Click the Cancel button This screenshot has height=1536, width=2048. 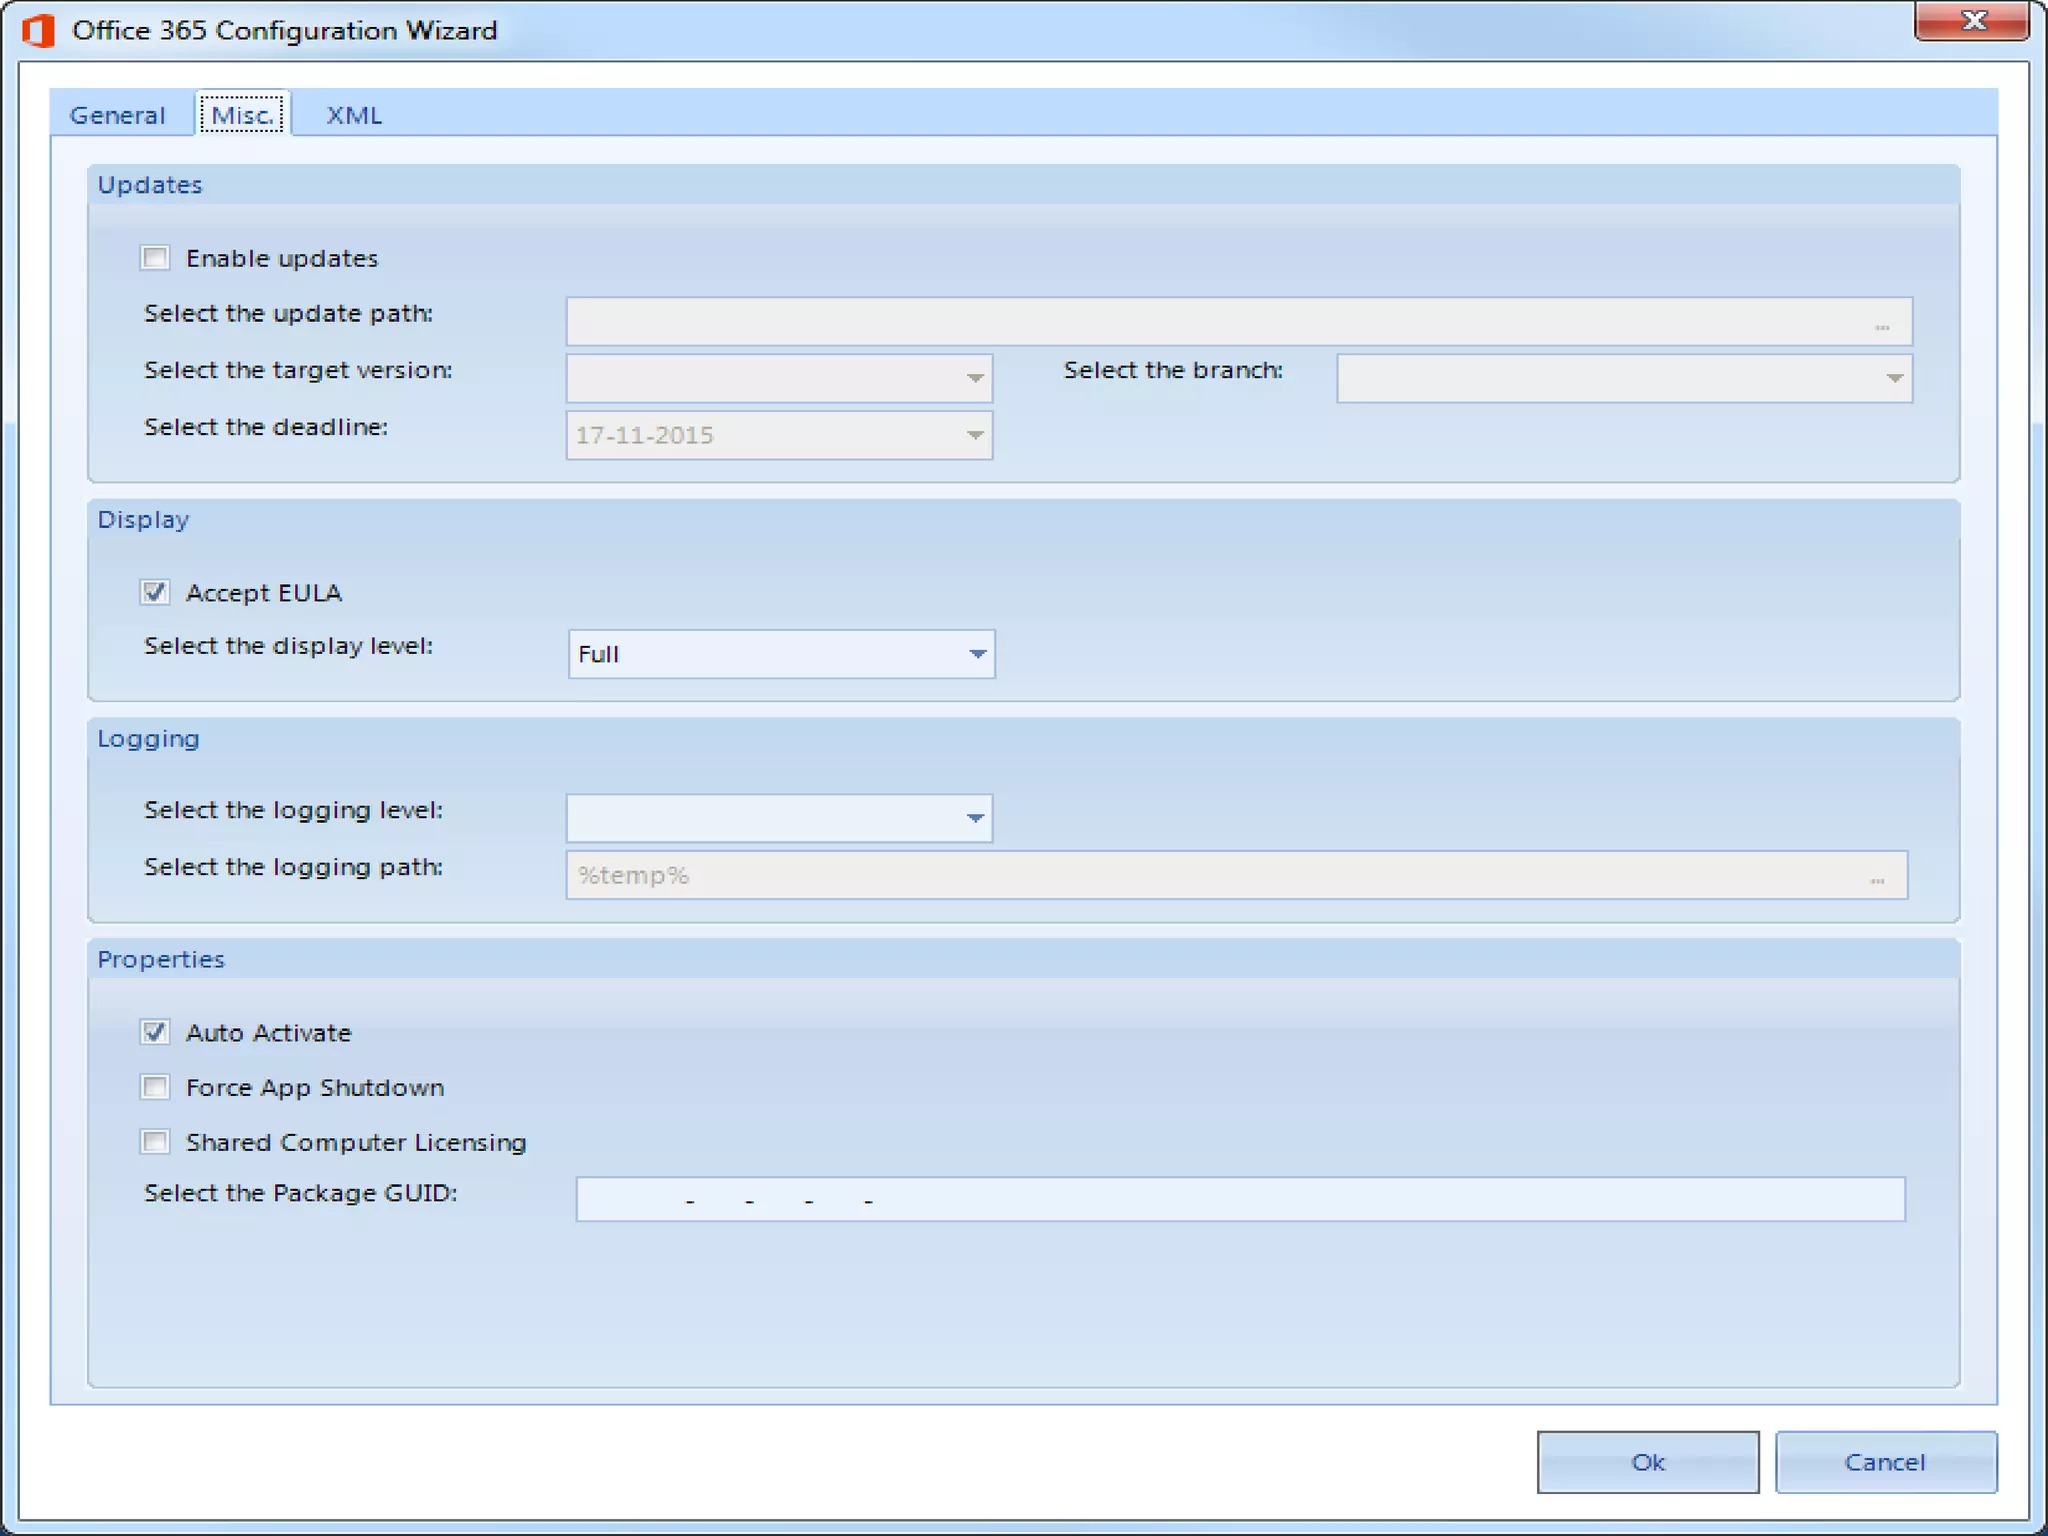[1885, 1462]
